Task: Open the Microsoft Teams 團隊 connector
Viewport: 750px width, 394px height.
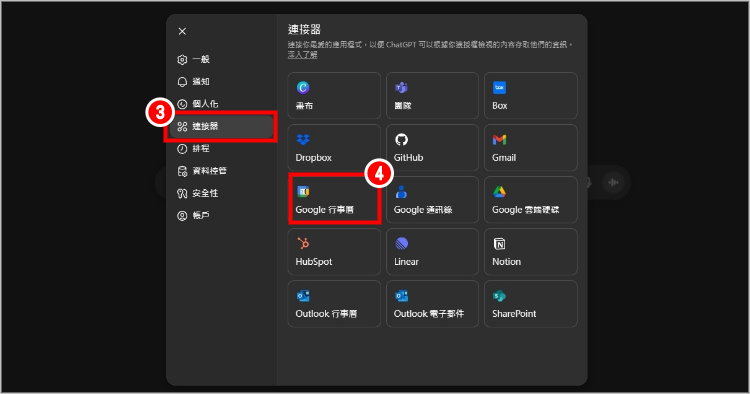Action: coord(432,96)
